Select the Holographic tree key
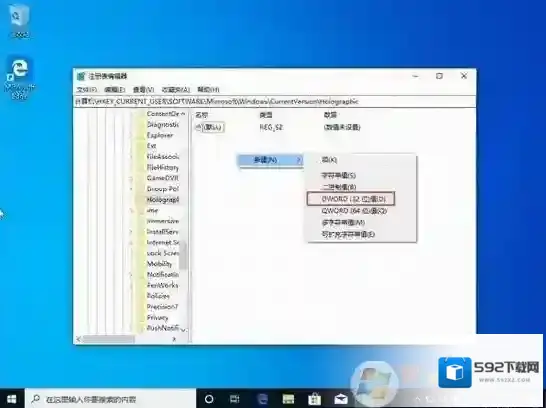546x408 pixels. click(x=163, y=200)
